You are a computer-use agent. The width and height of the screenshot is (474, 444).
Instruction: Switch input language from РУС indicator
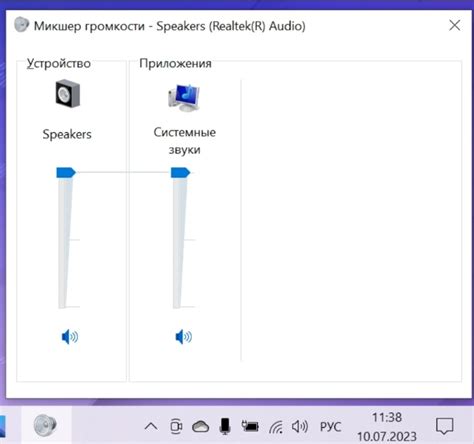click(330, 427)
